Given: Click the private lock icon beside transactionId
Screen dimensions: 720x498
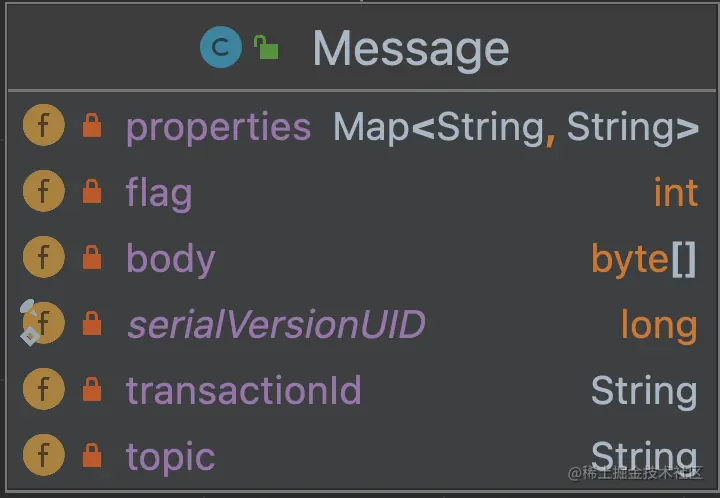Looking at the screenshot, I should coord(92,390).
